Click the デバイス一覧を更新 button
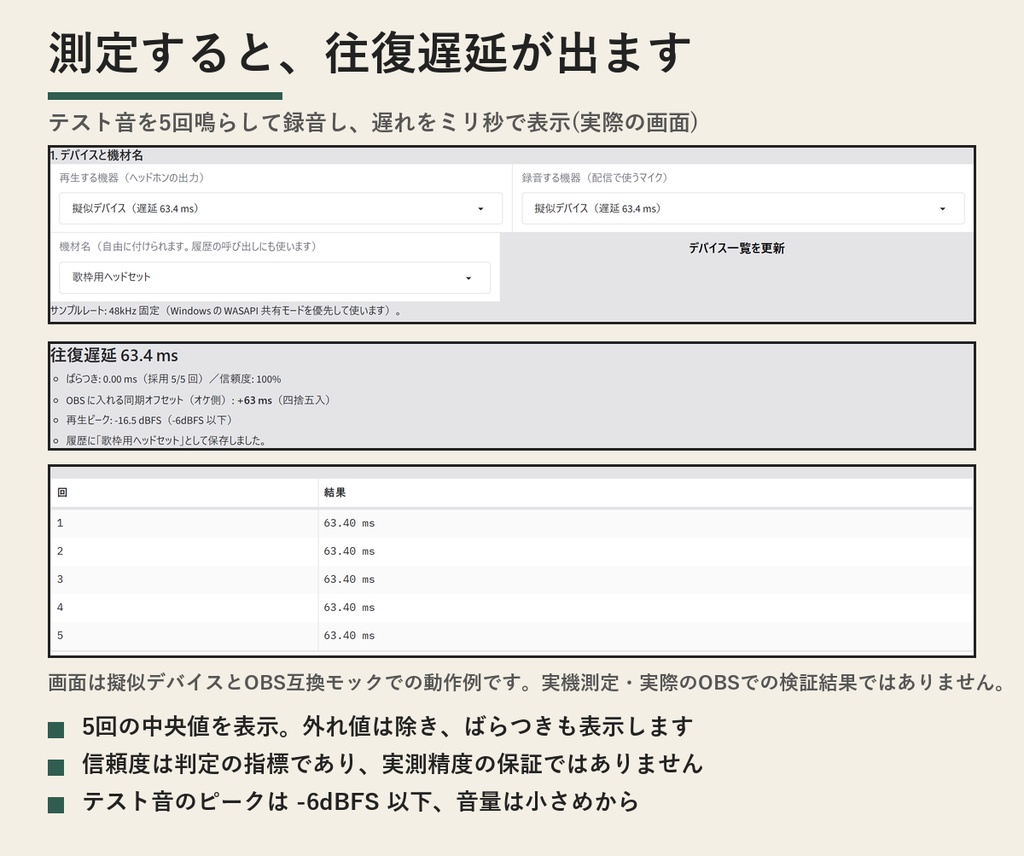 [737, 248]
